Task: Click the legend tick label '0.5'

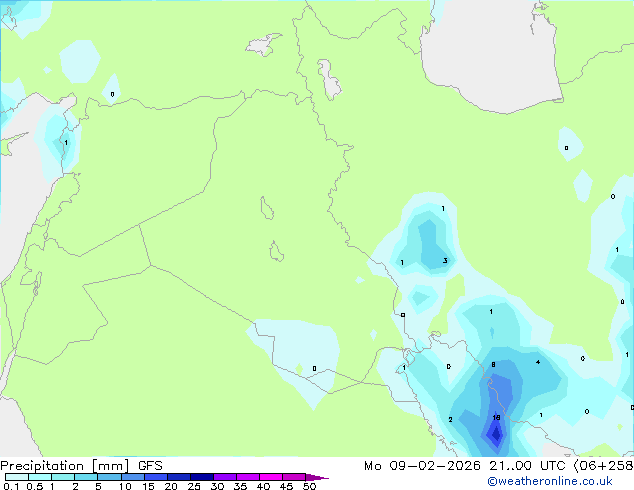Action: point(35,486)
